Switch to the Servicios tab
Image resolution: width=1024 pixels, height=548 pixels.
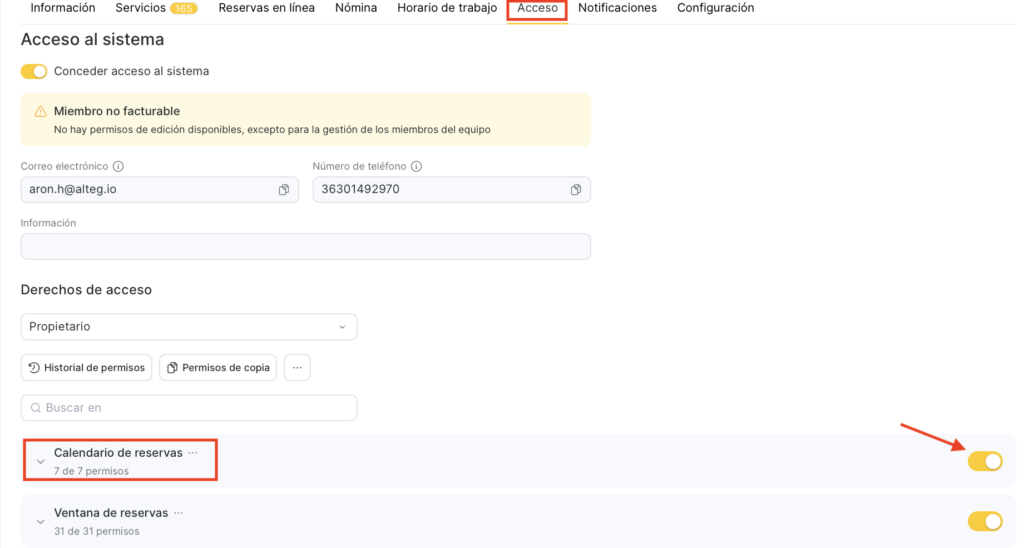156,8
